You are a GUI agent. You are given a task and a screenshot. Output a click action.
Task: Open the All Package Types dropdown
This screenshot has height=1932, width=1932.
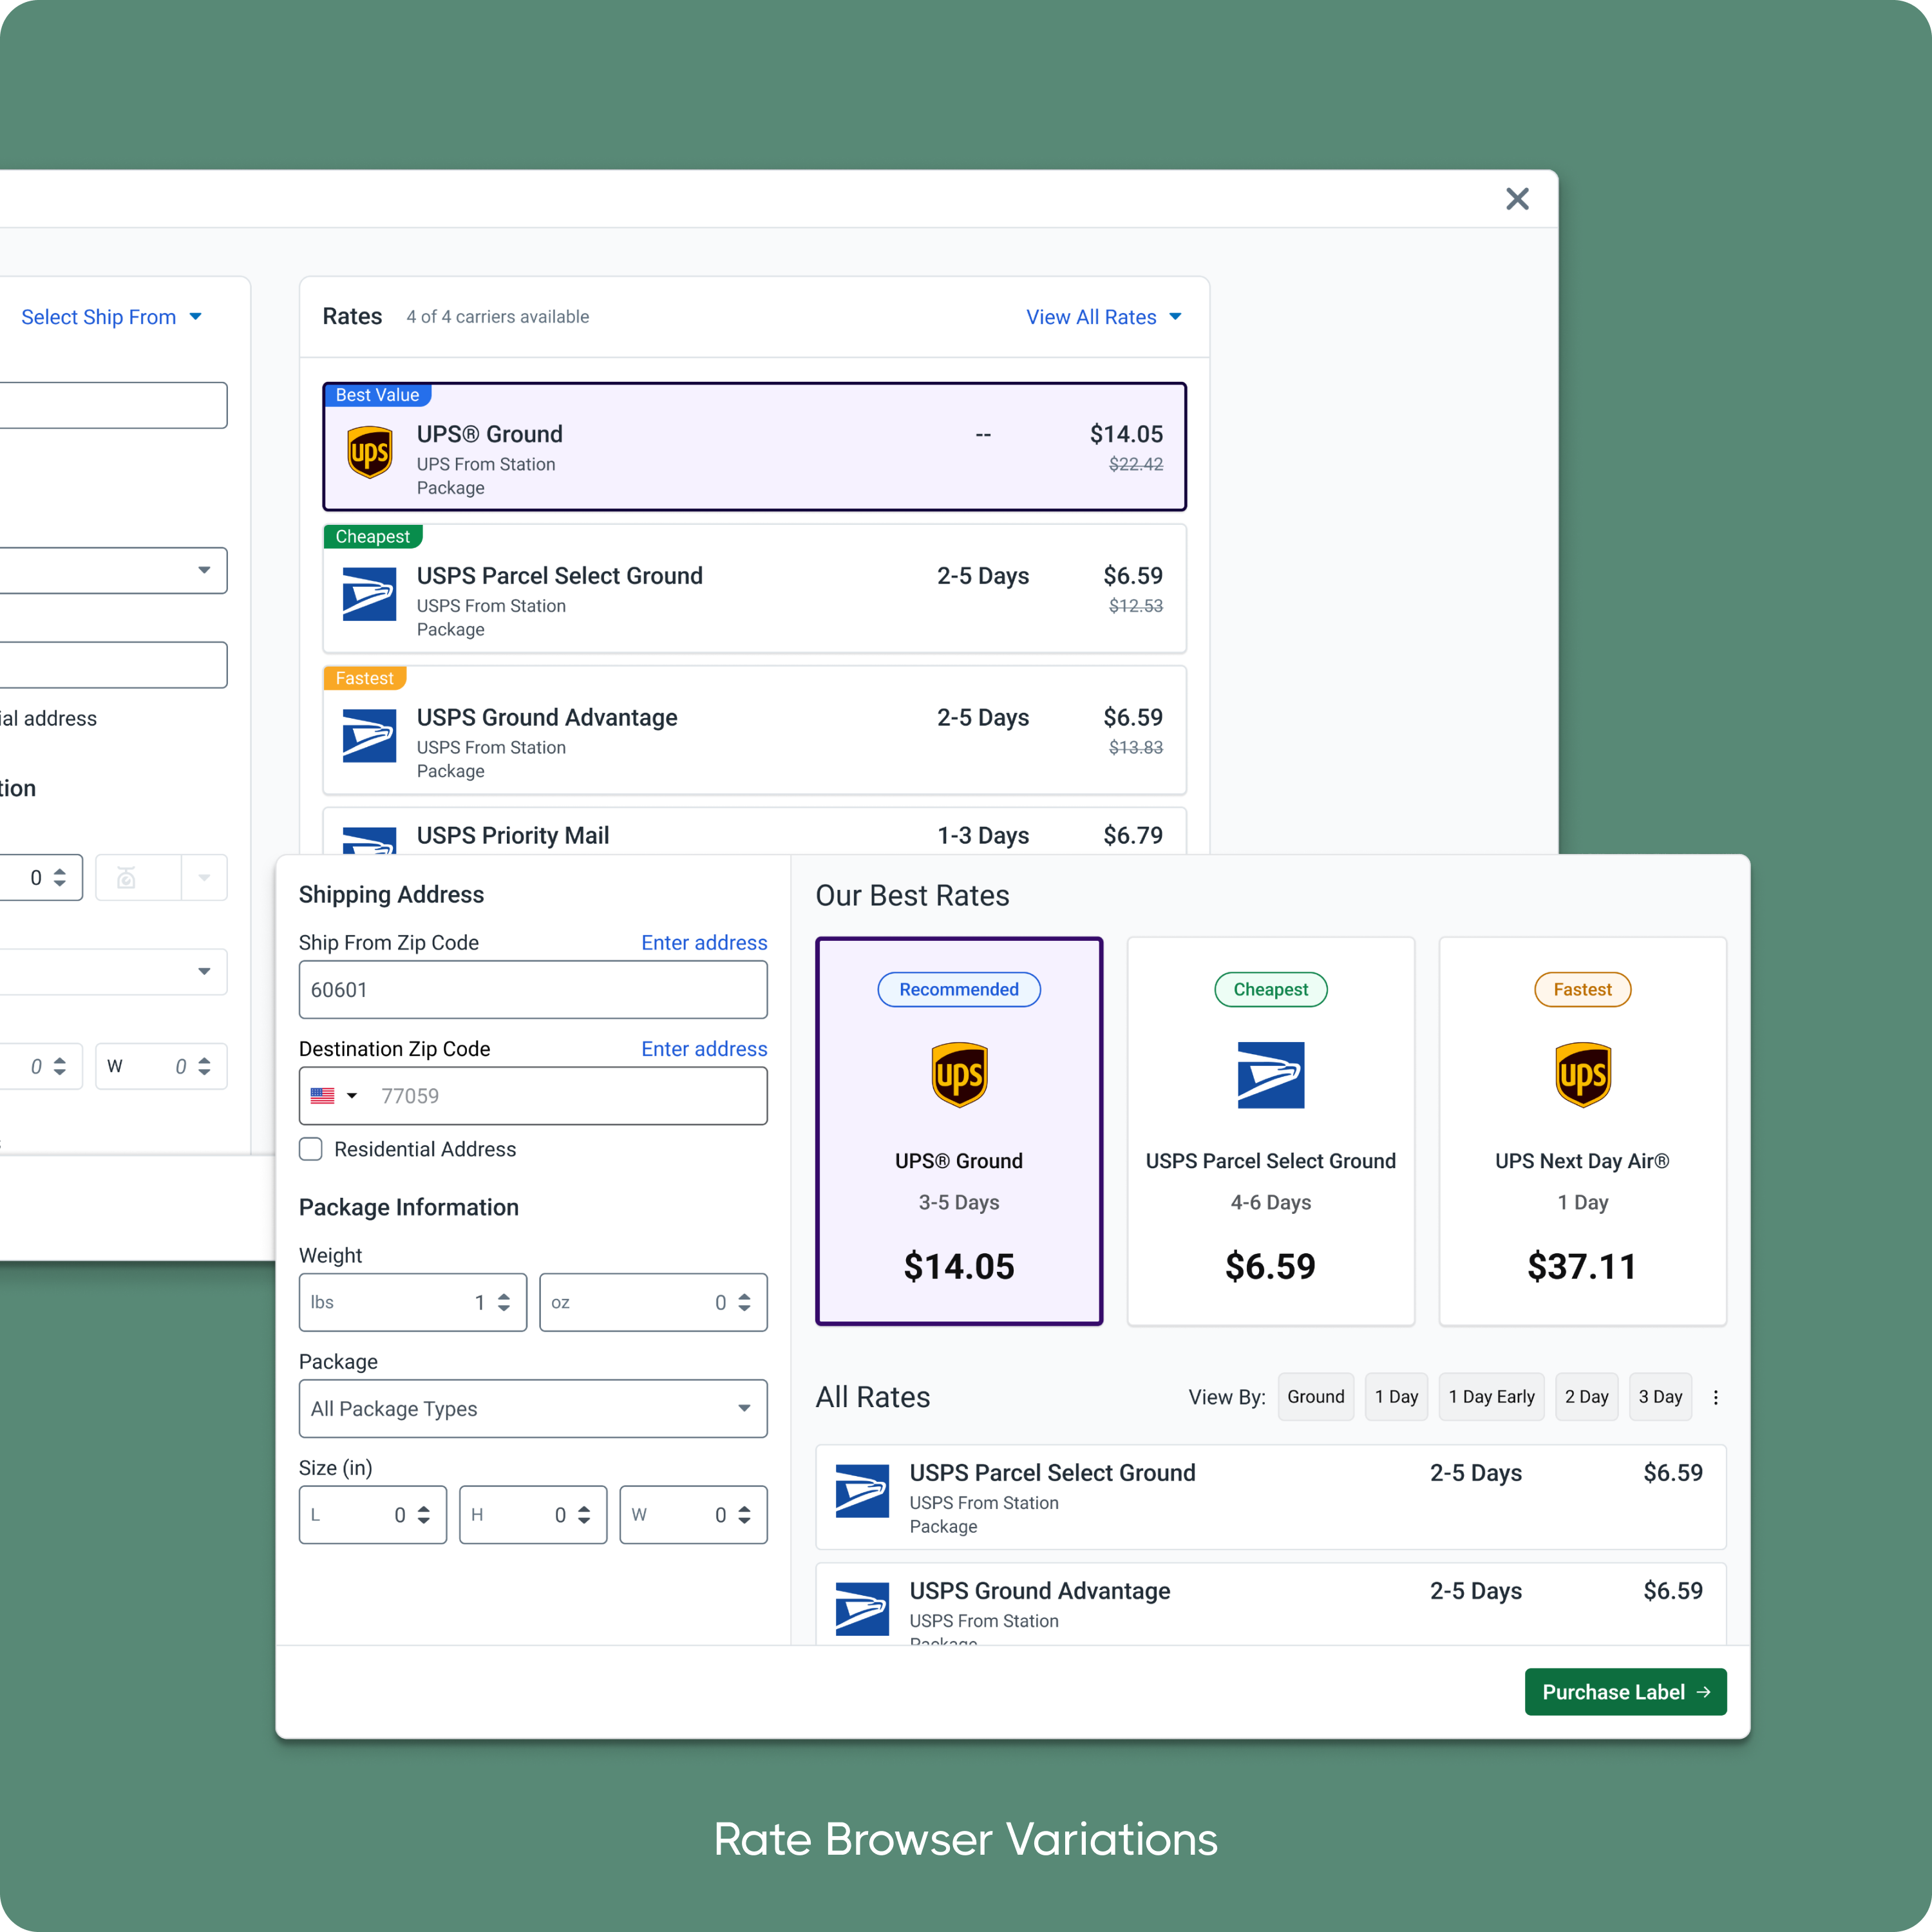[533, 1409]
